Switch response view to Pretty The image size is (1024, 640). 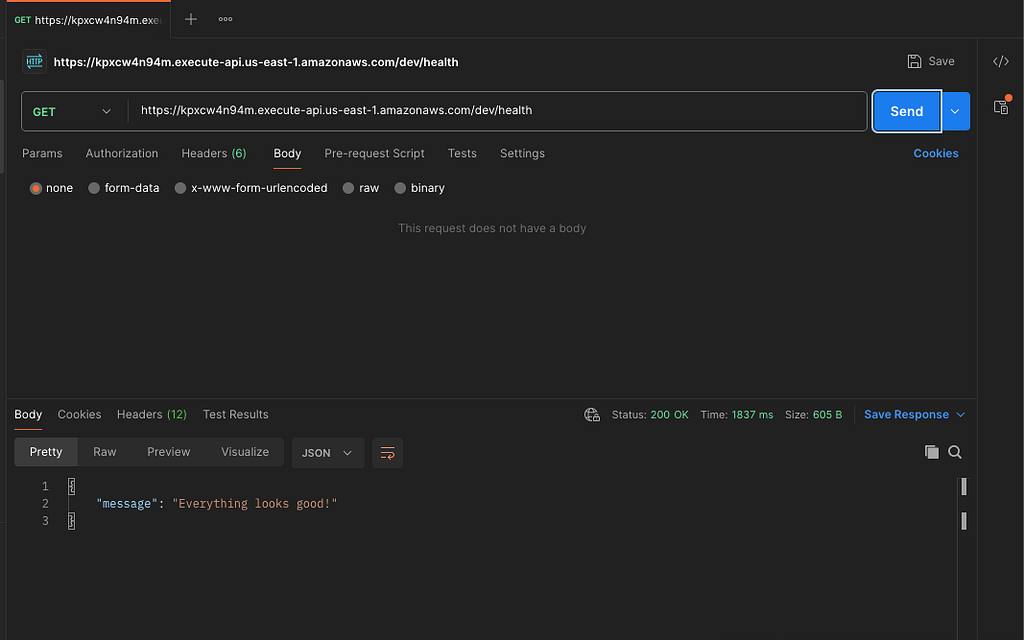pos(46,452)
